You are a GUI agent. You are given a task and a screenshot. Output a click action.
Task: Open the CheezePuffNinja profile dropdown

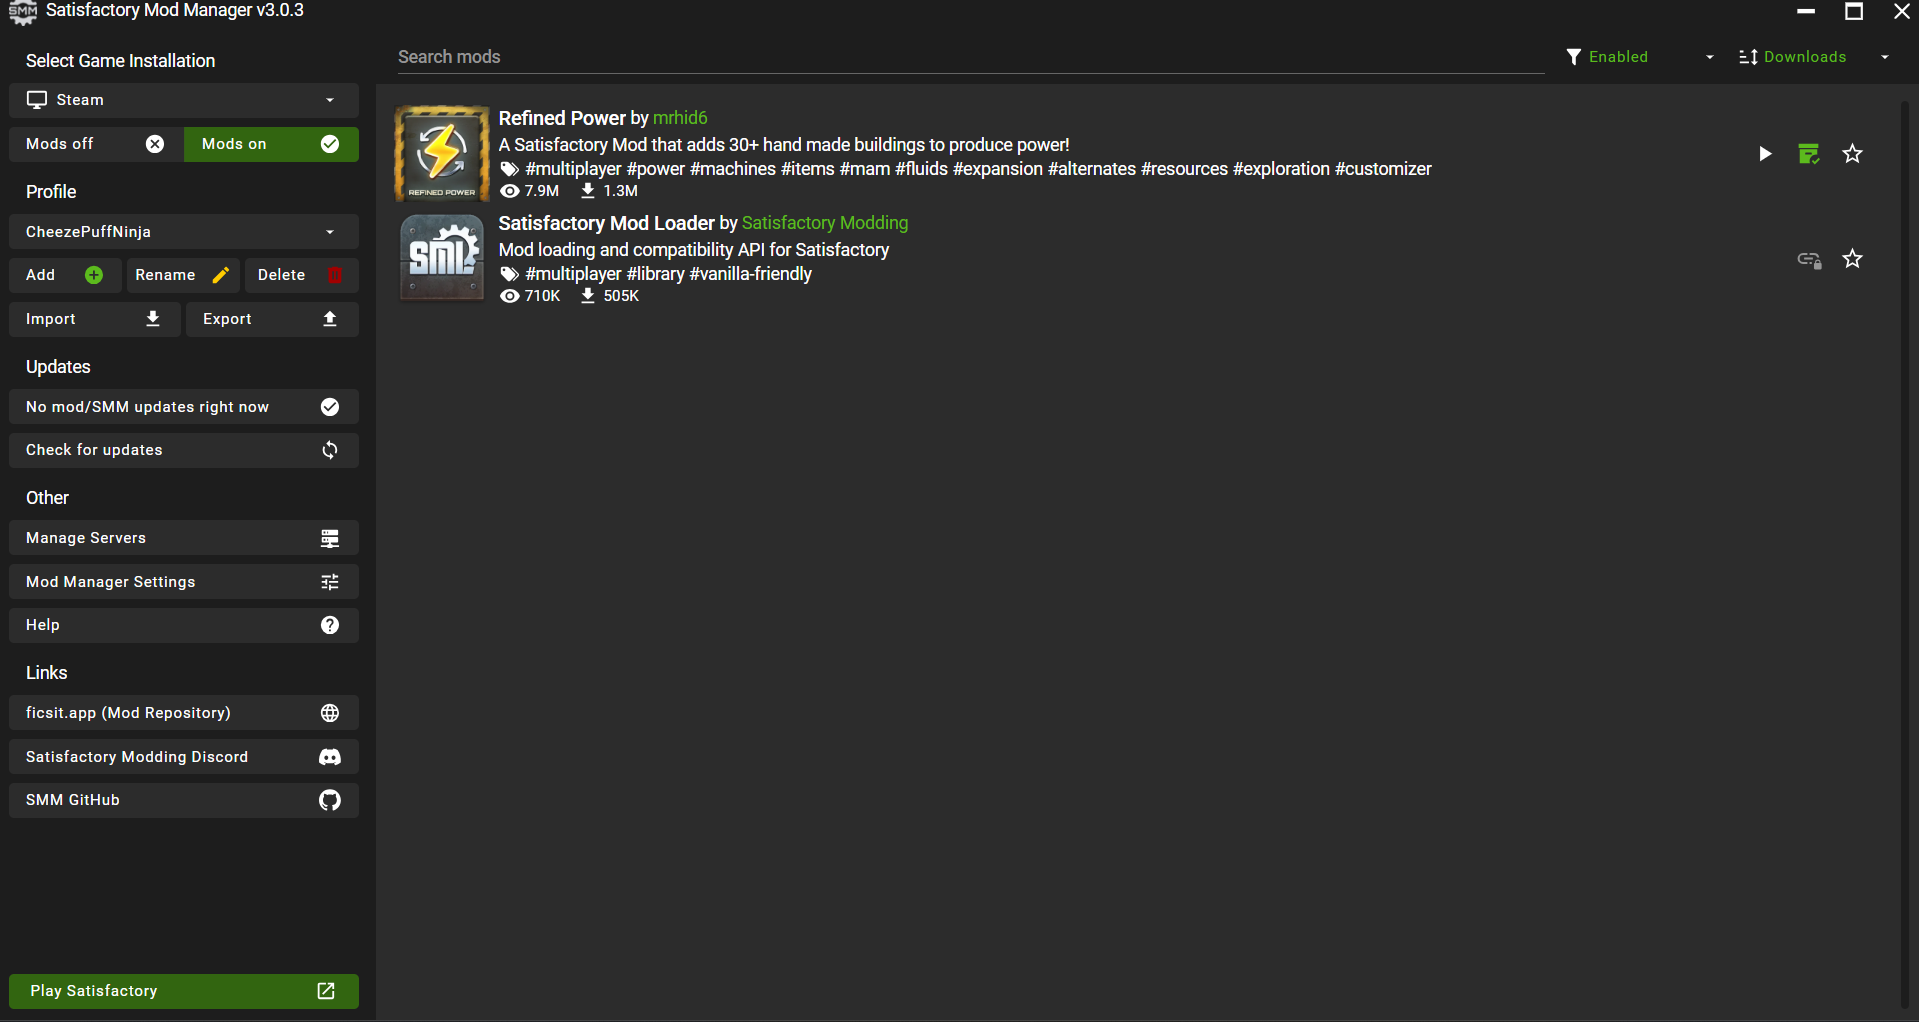[184, 232]
